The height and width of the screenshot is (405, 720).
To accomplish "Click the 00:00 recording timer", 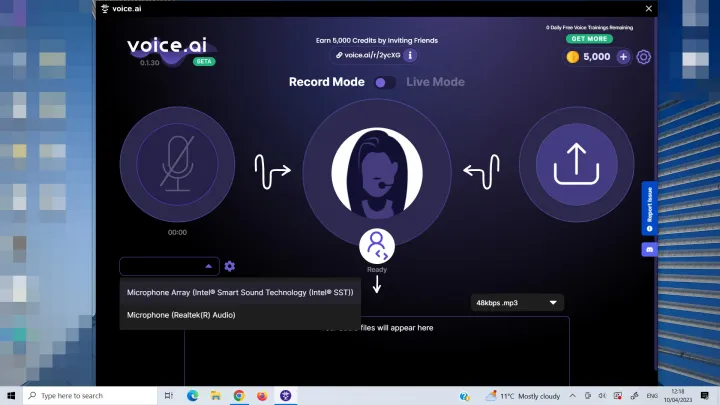I will tap(177, 232).
